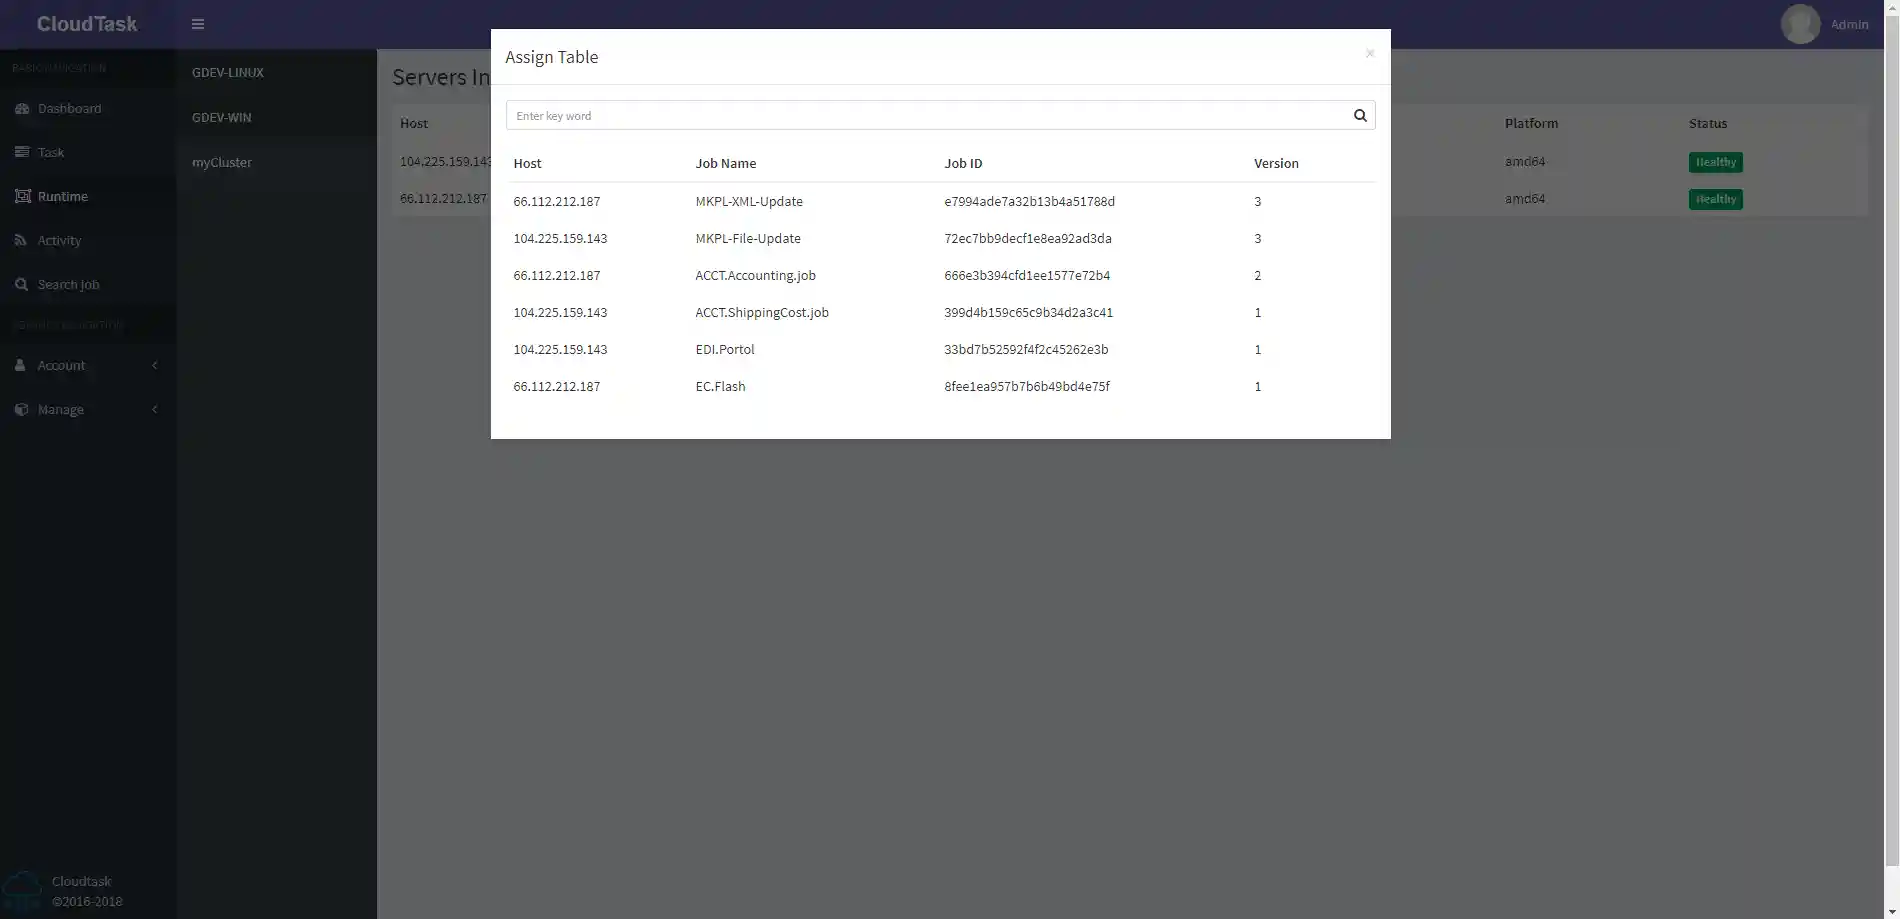Click the Healthy badge for 104.225.159.143 server
The image size is (1900, 919).
click(1715, 162)
